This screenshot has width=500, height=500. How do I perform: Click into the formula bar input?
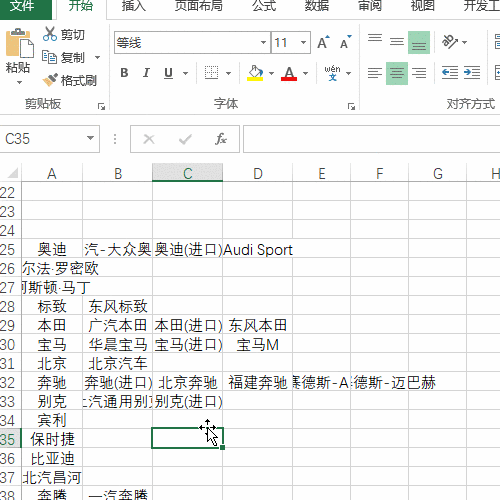click(371, 139)
